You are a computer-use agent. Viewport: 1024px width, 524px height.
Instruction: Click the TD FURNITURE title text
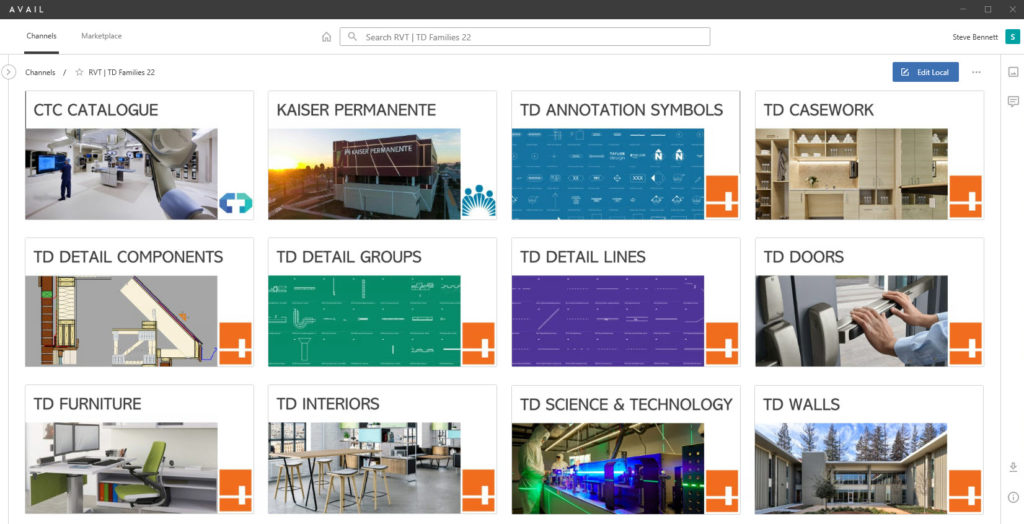(x=88, y=404)
